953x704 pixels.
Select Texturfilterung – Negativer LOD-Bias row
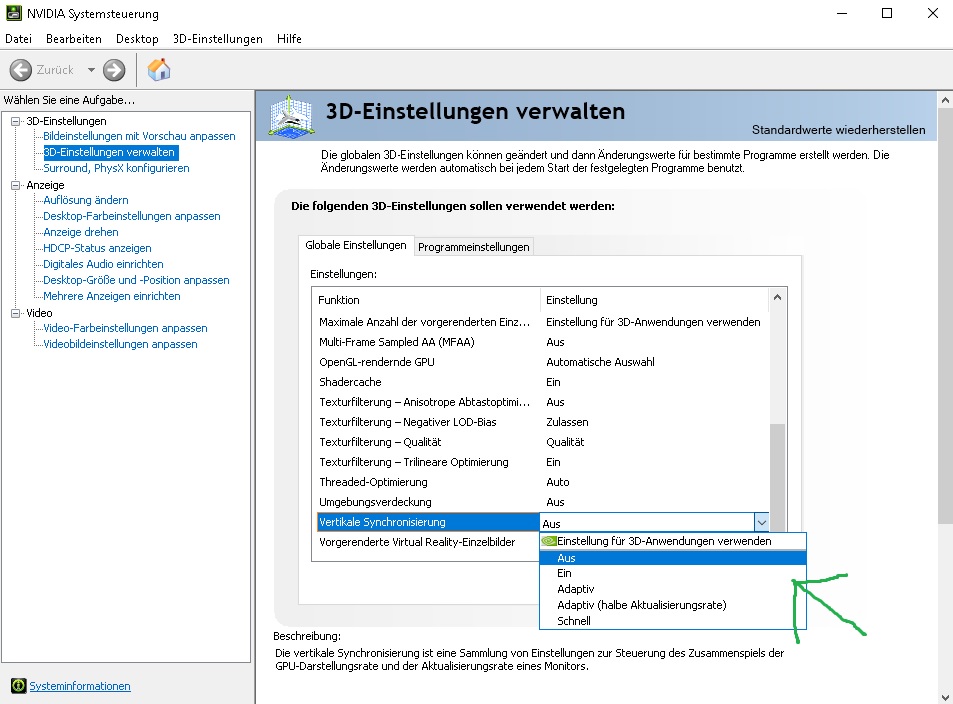coord(542,422)
